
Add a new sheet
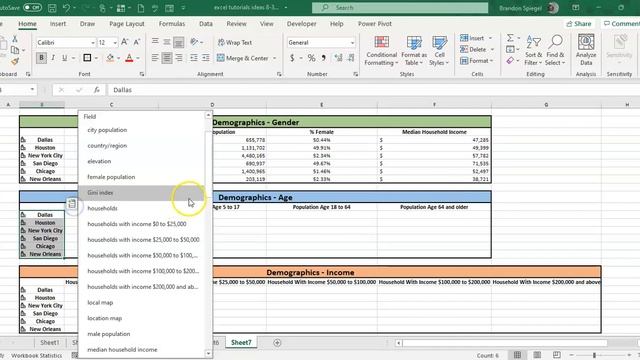point(277,343)
